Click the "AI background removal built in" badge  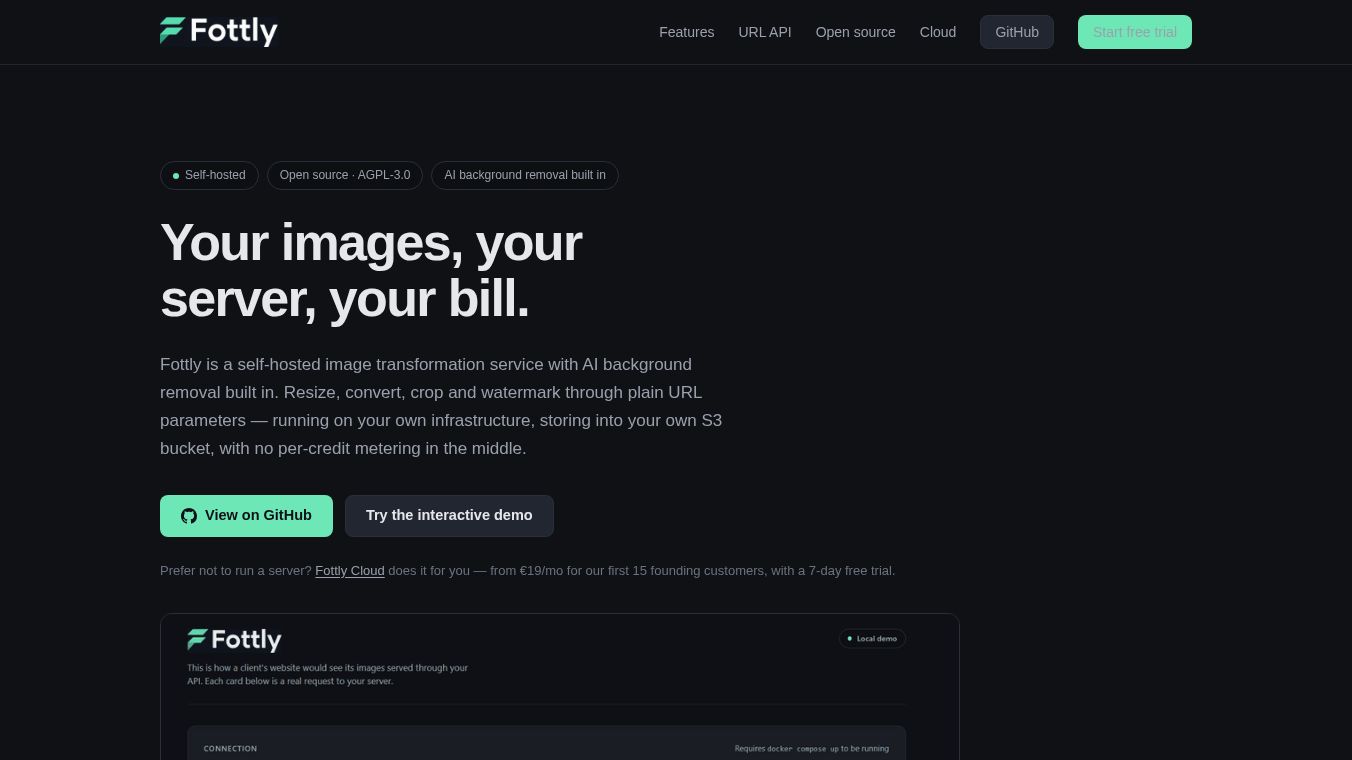pos(525,175)
